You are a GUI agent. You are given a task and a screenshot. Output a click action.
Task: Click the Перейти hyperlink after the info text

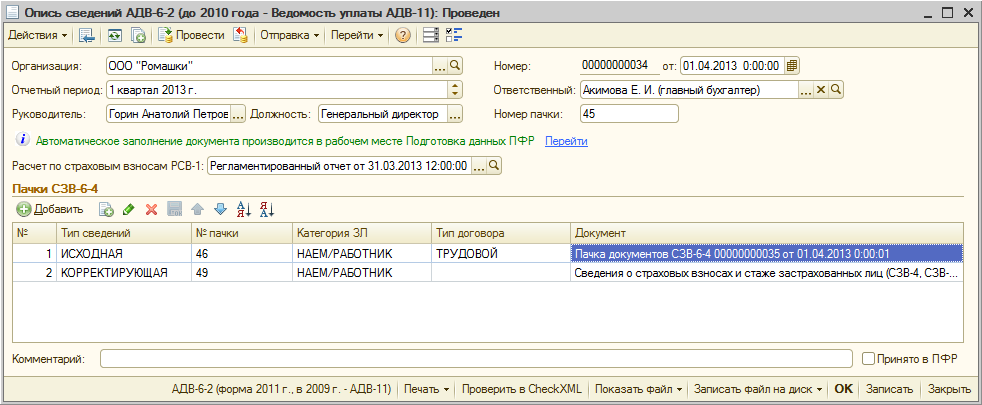pyautogui.click(x=566, y=141)
